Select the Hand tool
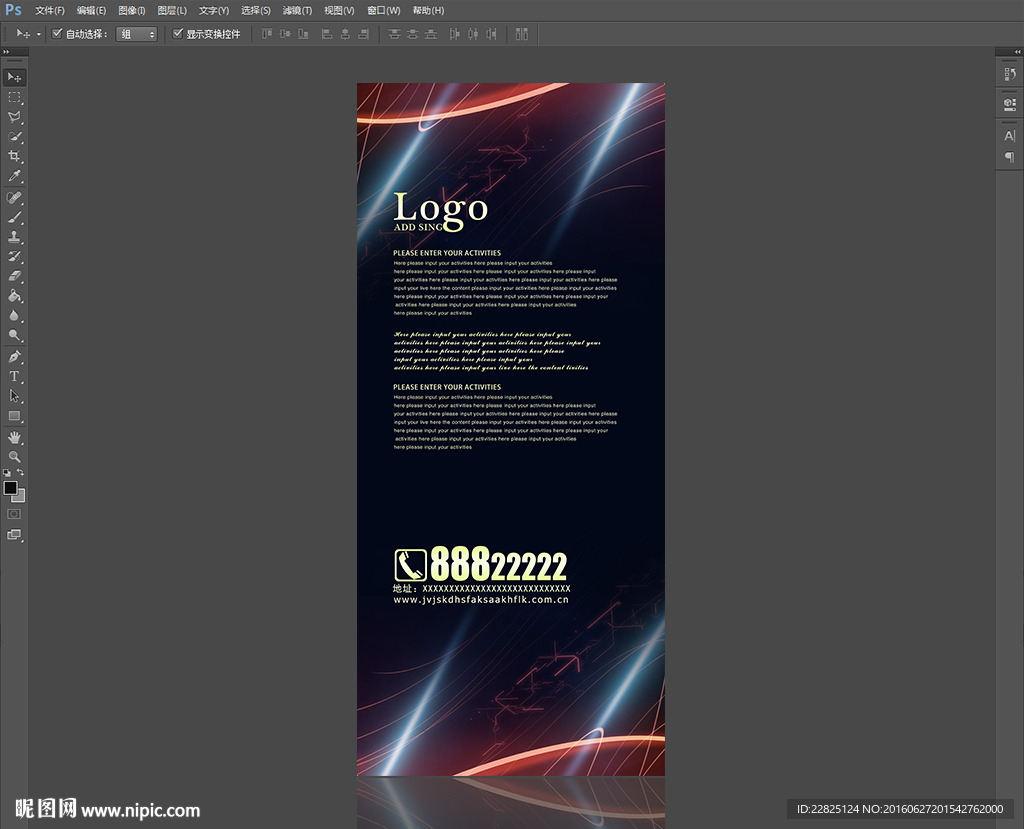This screenshot has width=1024, height=829. coord(14,437)
